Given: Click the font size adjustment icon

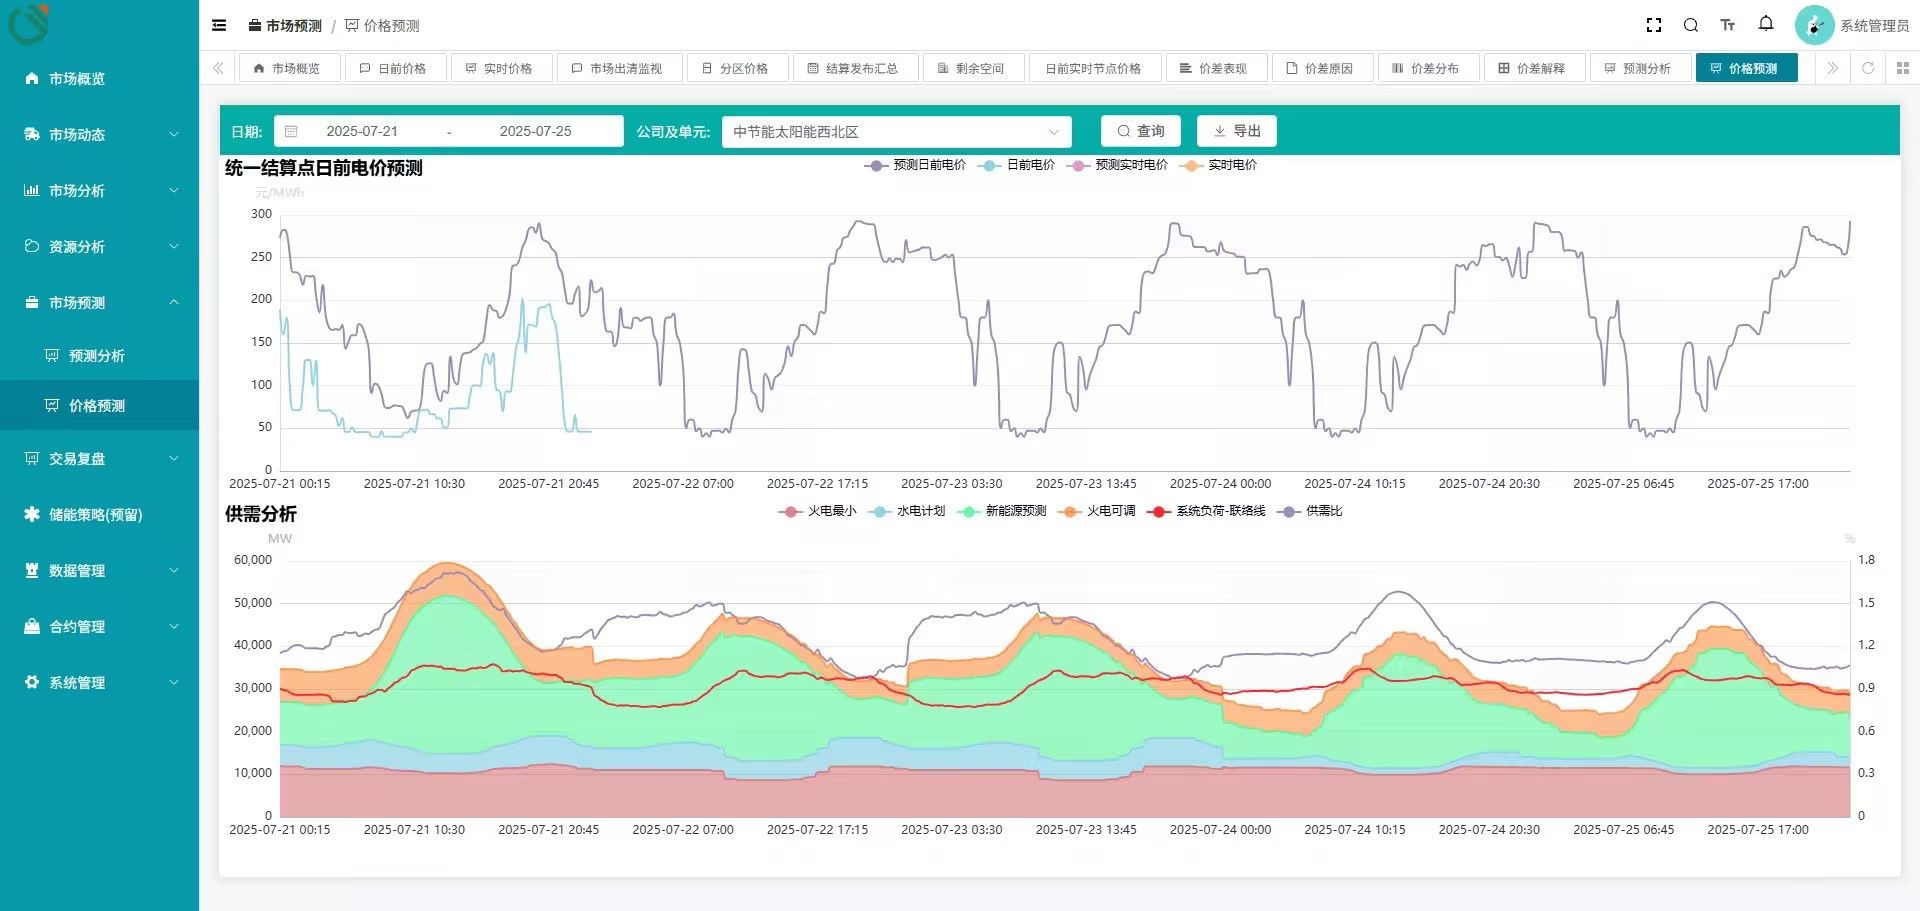Looking at the screenshot, I should point(1727,26).
